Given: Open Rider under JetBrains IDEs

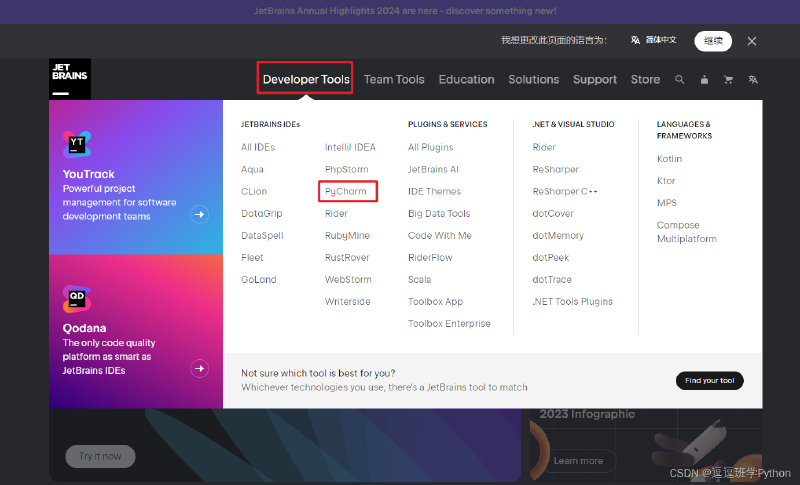Looking at the screenshot, I should (336, 213).
